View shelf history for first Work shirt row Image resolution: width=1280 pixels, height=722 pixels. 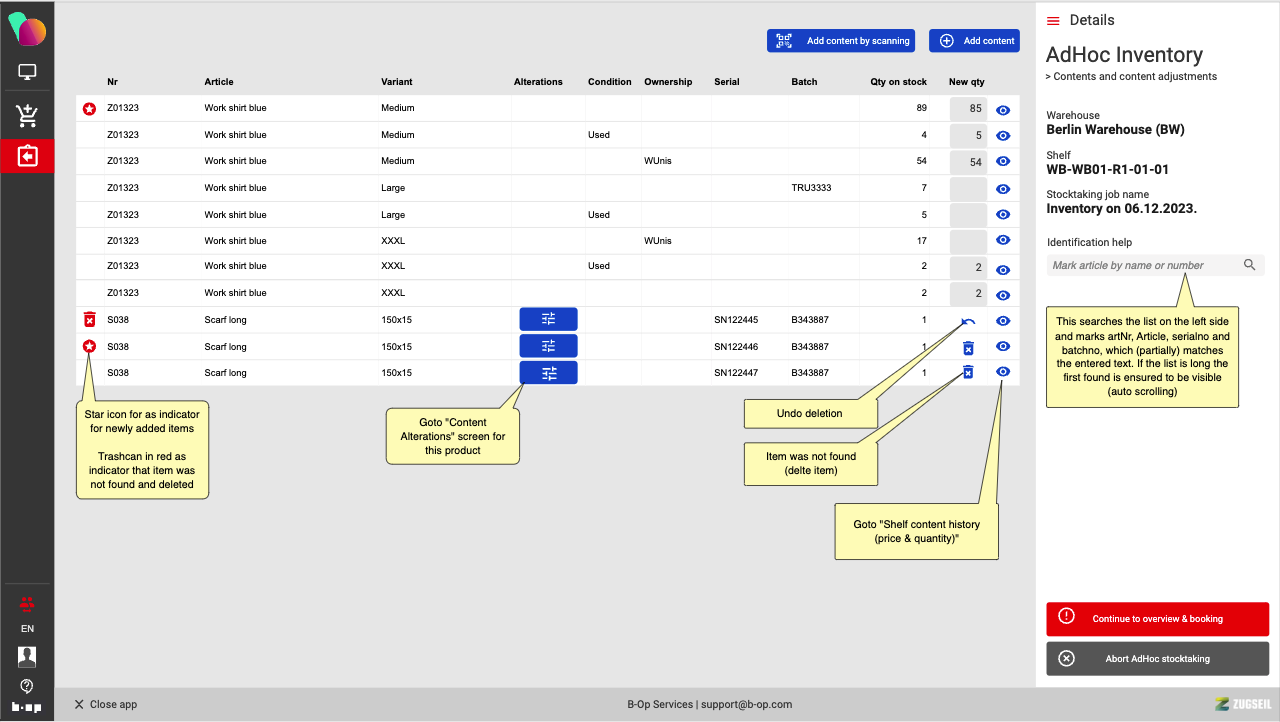tap(1003, 110)
